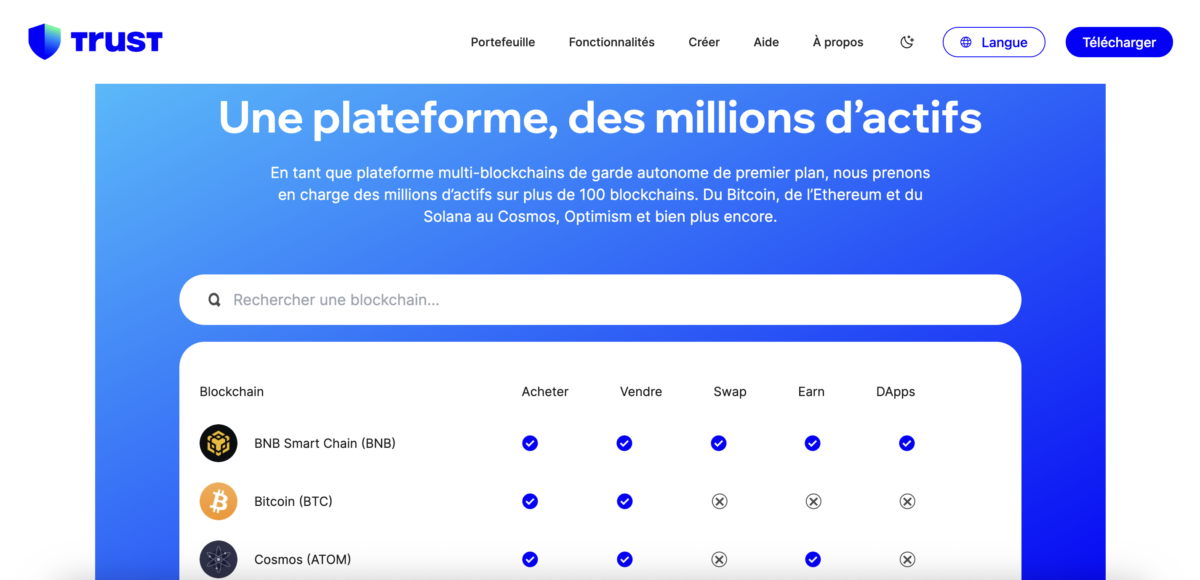Click the search magnifier icon
1200x580 pixels.
click(214, 300)
